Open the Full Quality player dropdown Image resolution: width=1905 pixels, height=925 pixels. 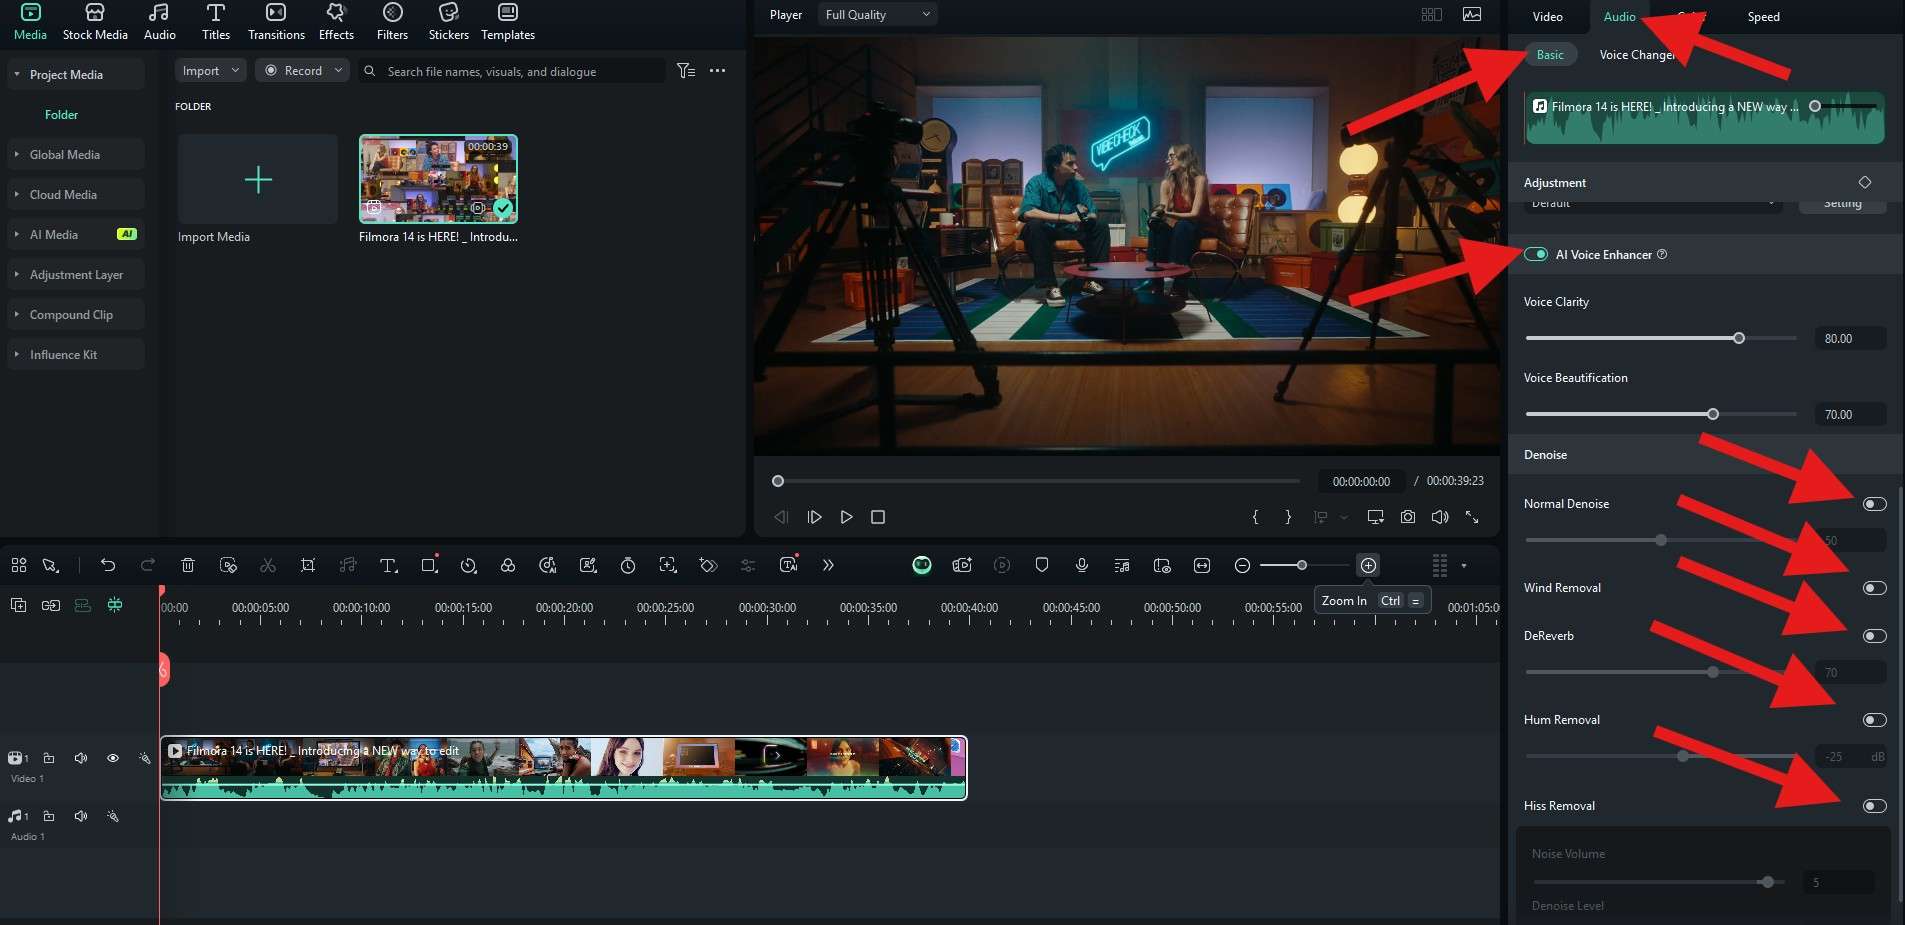coord(877,15)
